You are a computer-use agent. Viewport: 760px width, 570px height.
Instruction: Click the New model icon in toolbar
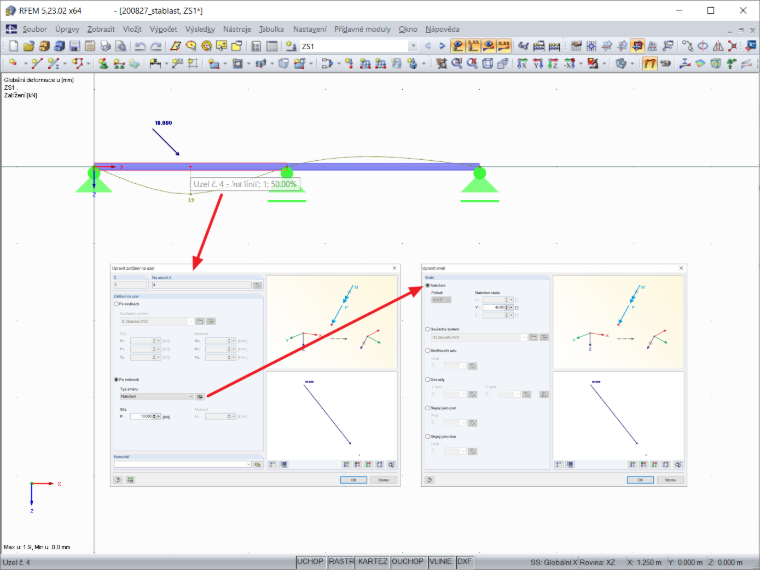(x=14, y=46)
